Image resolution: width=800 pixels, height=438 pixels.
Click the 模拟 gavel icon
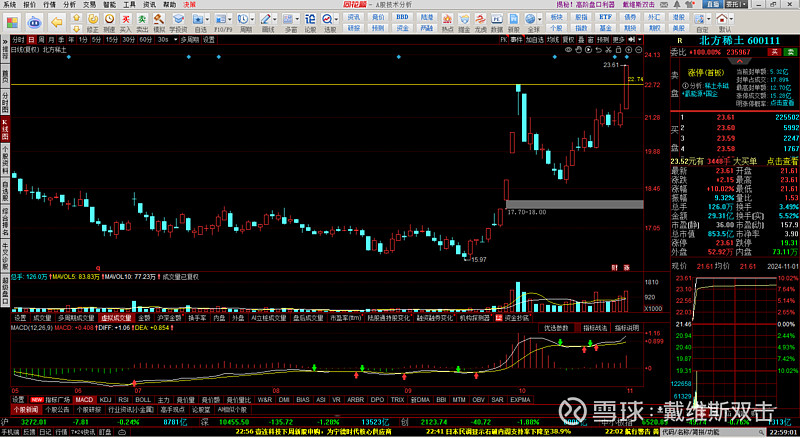[x=159, y=22]
